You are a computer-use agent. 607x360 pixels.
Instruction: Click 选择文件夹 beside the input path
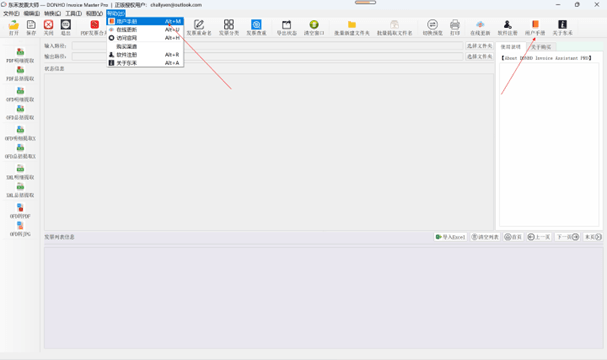point(479,46)
